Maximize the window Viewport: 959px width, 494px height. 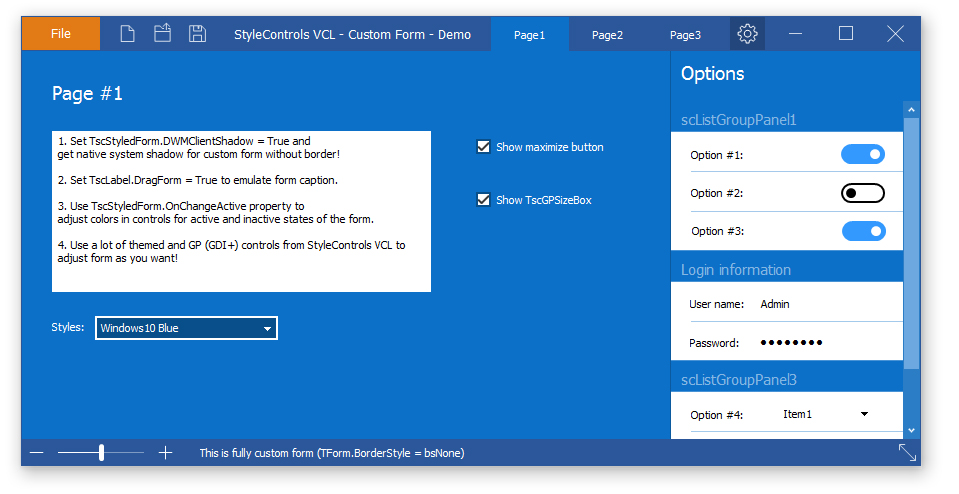pos(846,34)
